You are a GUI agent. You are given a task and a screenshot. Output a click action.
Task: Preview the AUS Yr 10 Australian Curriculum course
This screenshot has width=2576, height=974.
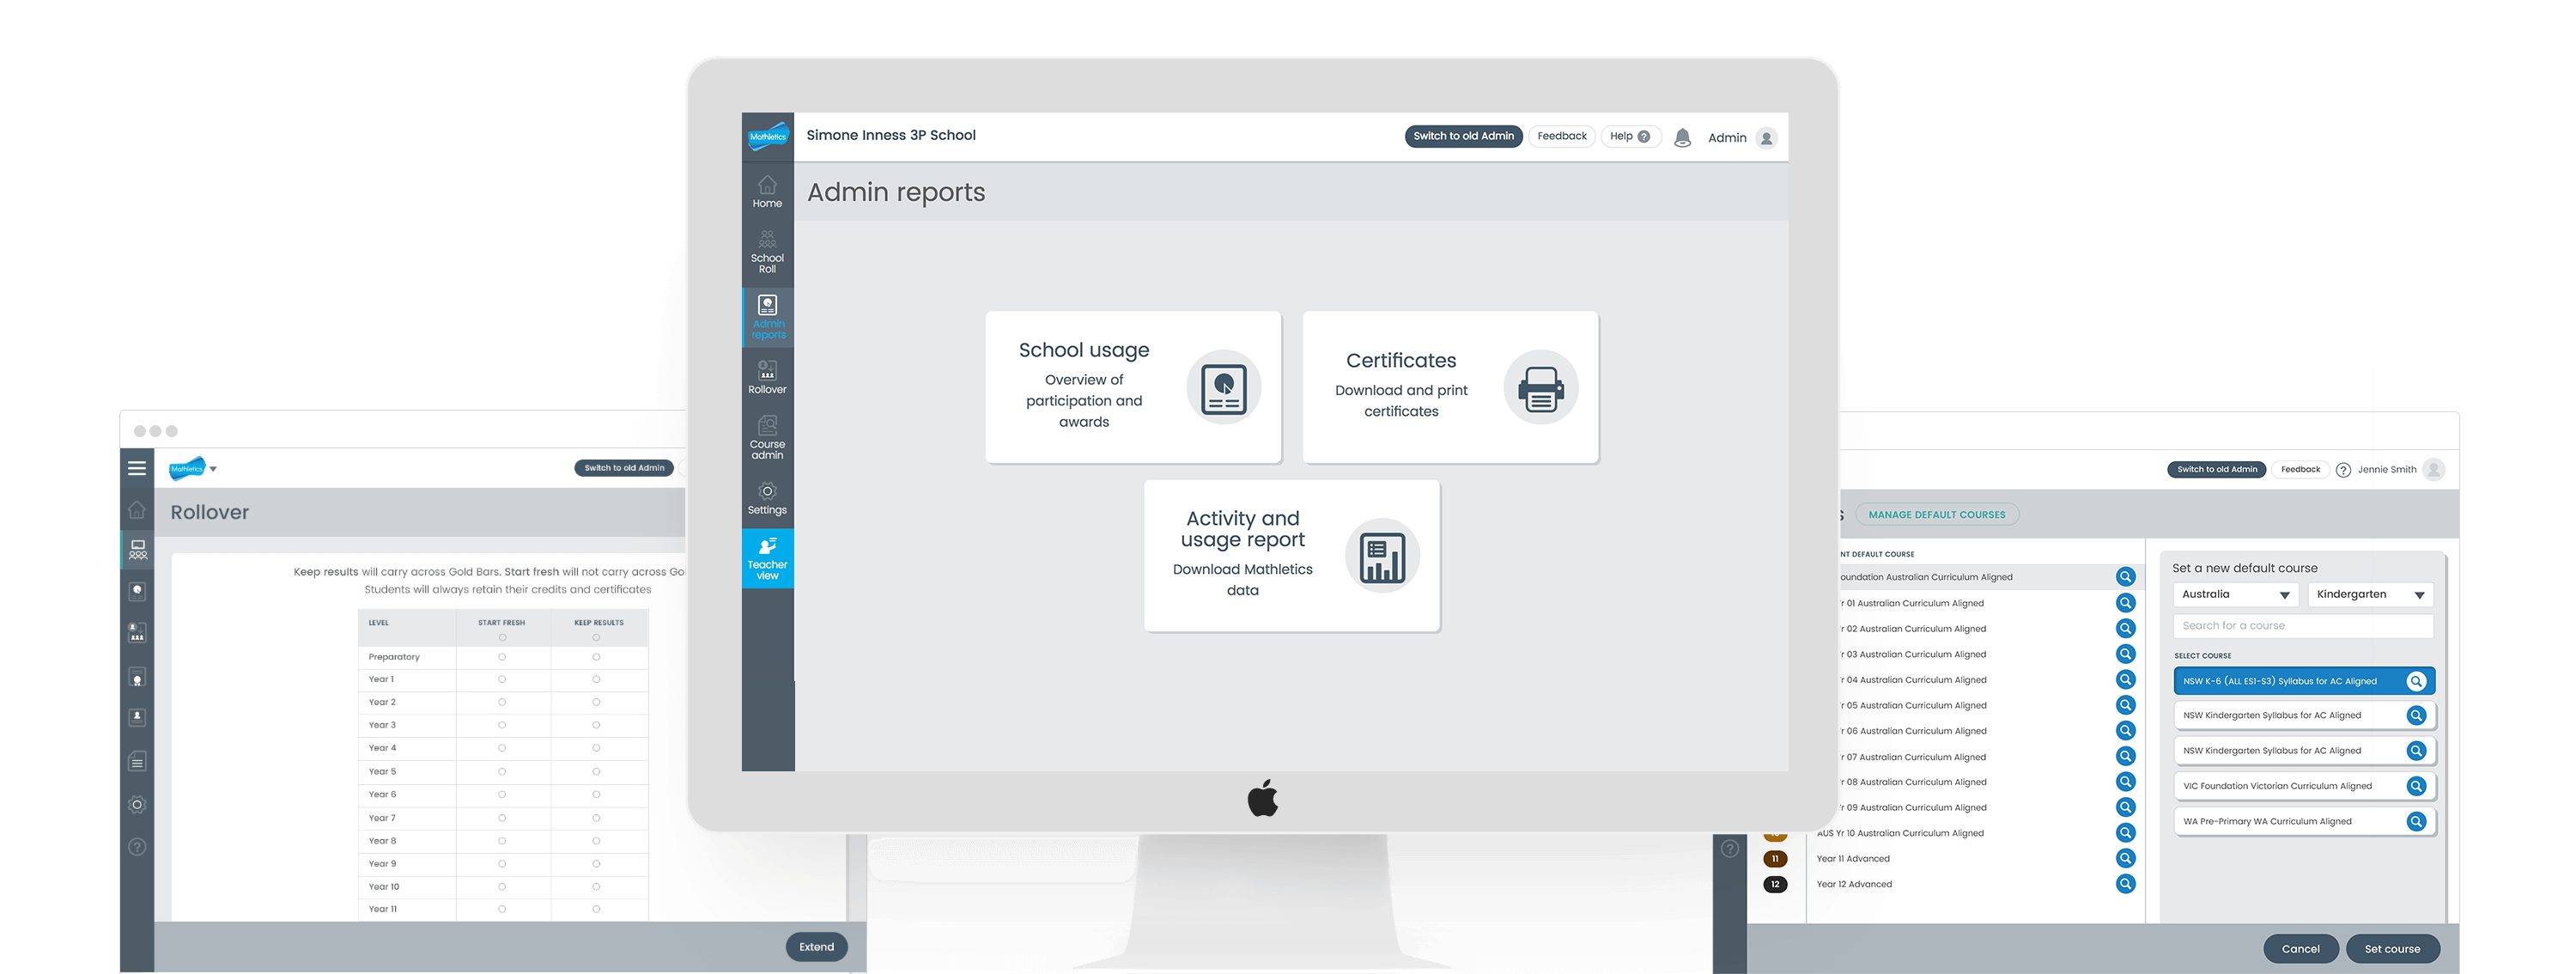click(2126, 833)
